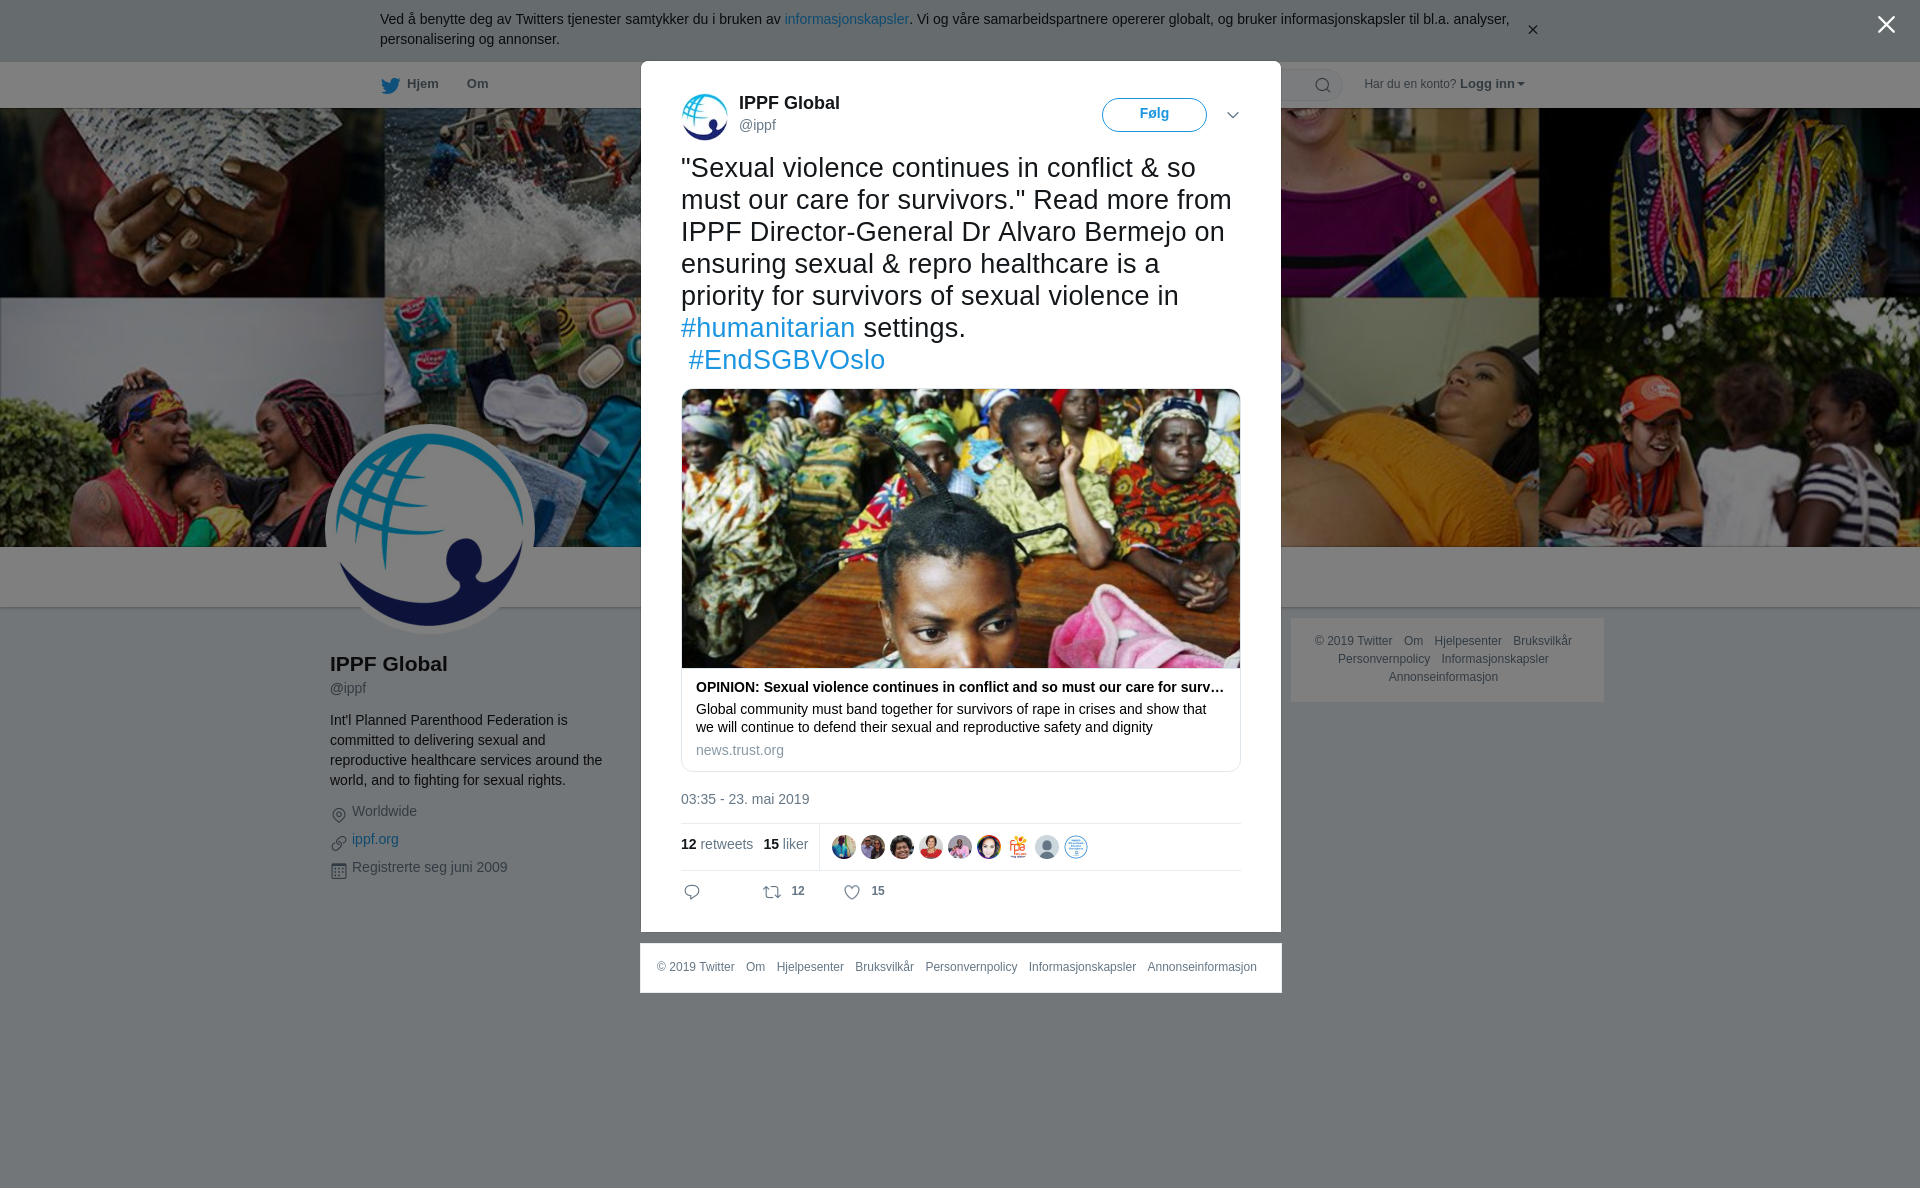The height and width of the screenshot is (1188, 1920).
Task: Follow the informasjonskapsler link in banner
Action: pos(846,19)
